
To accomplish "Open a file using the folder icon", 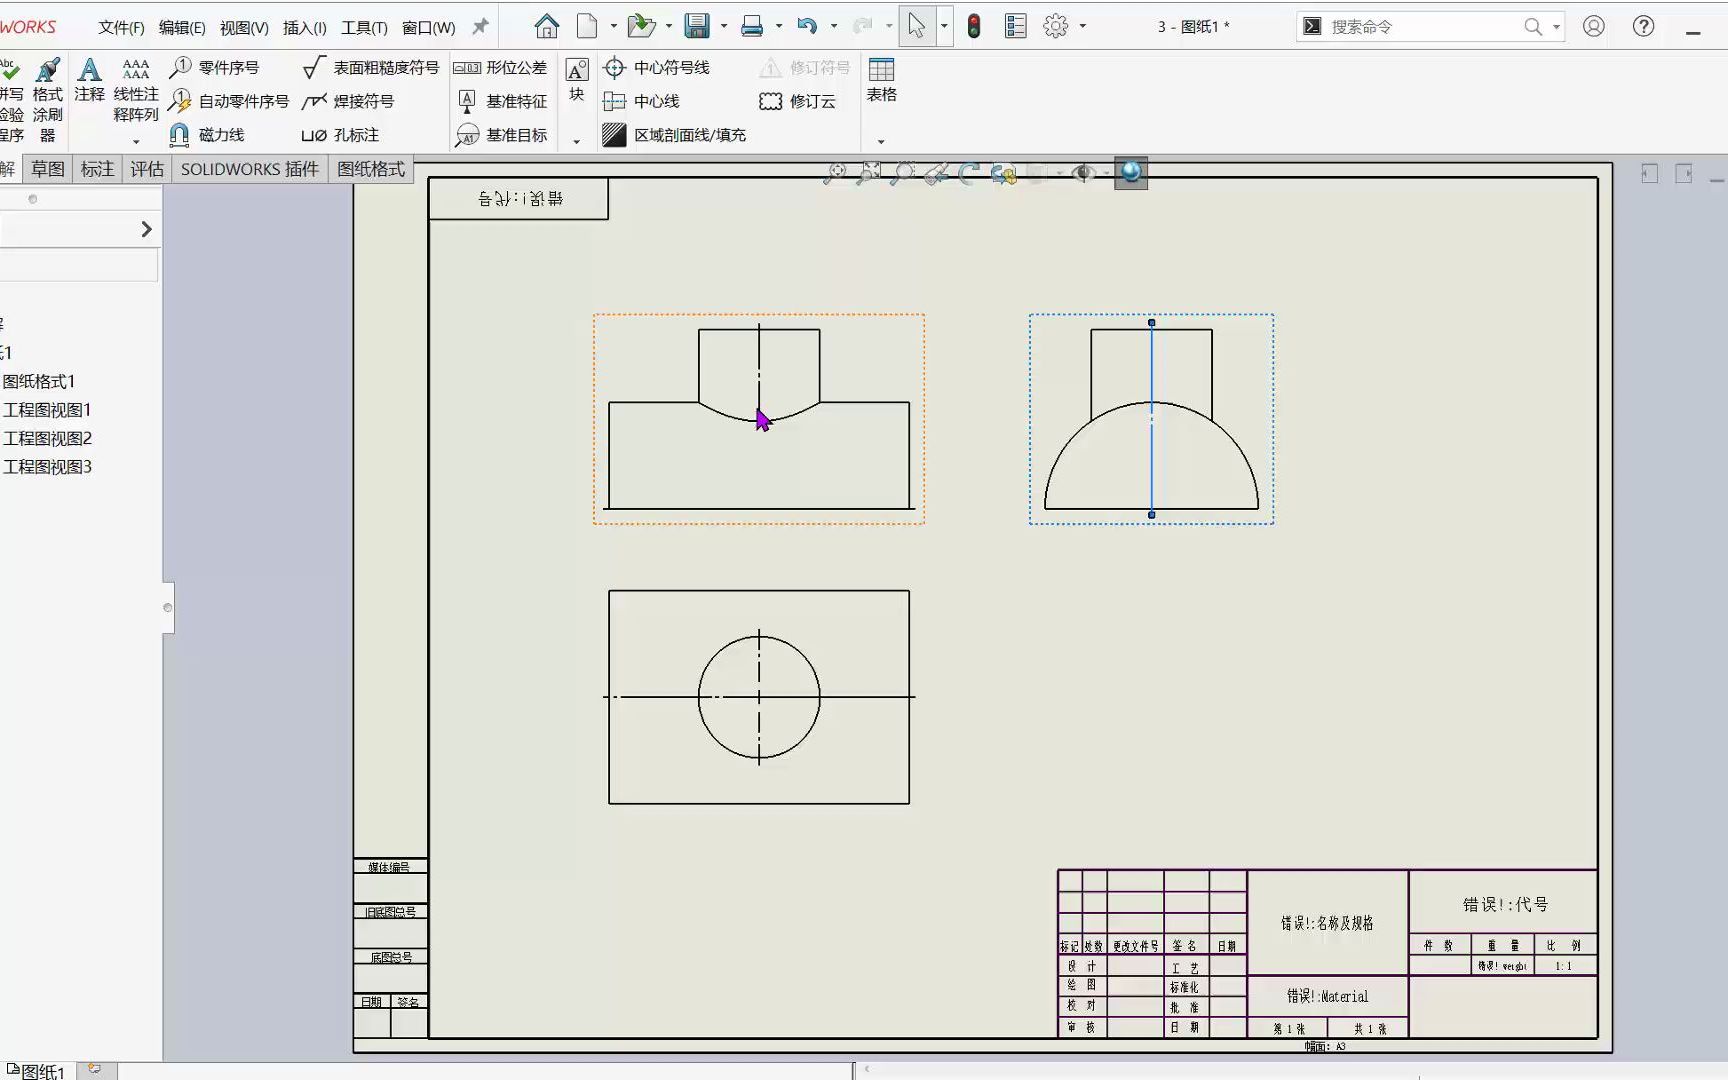I will coord(641,26).
